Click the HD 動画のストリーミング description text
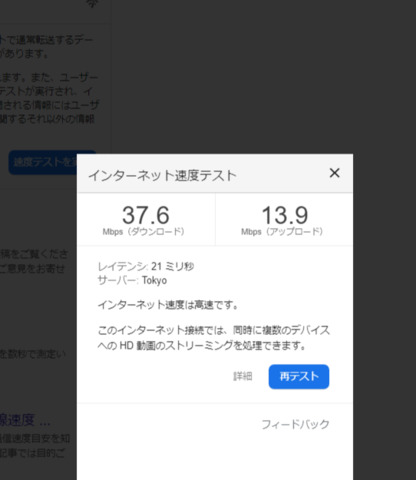Image resolution: width=416 pixels, height=480 pixels. point(214,338)
